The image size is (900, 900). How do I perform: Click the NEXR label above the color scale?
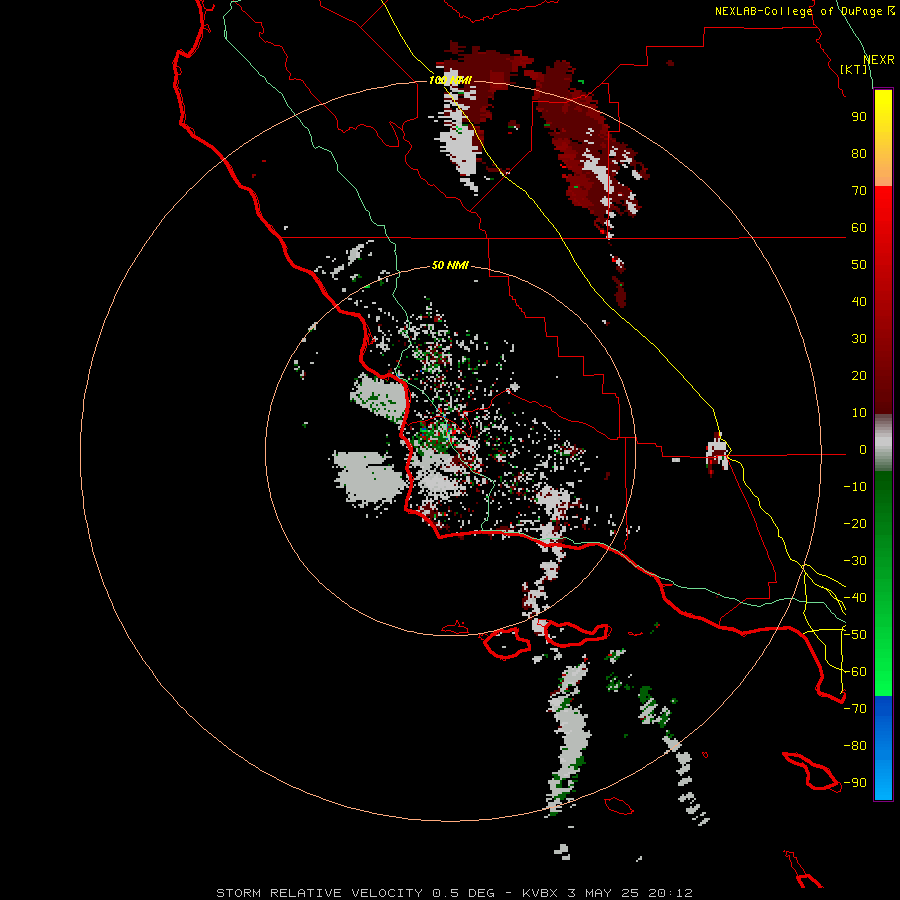[879, 60]
